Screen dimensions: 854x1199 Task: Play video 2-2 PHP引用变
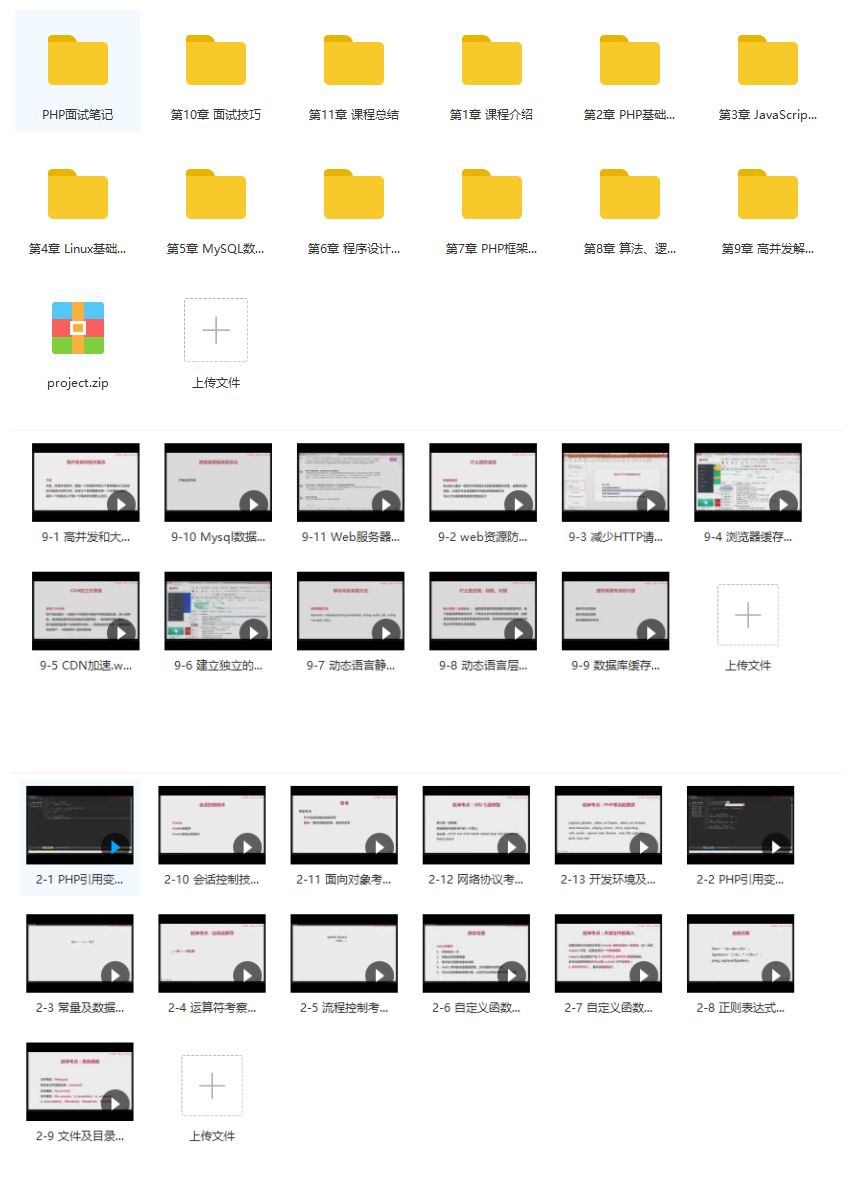(741, 825)
